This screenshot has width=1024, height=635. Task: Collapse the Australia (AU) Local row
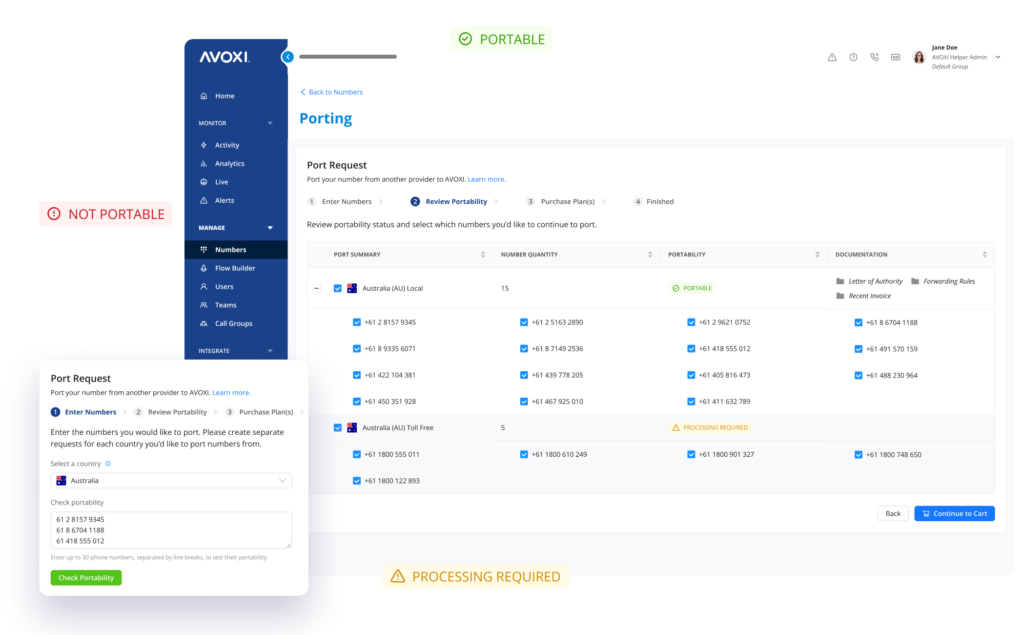[x=317, y=288]
